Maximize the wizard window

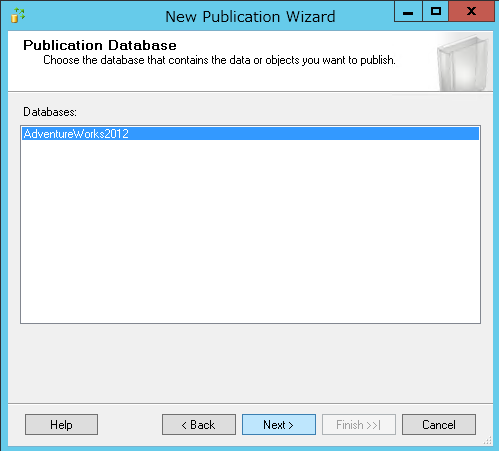[x=435, y=11]
